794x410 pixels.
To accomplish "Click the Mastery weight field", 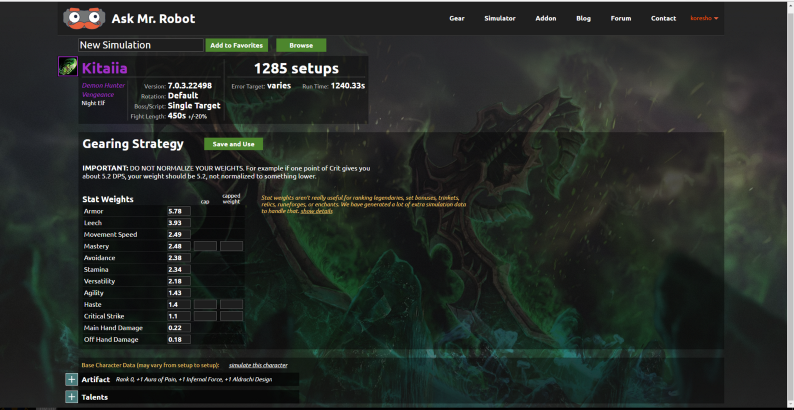I will [x=179, y=246].
